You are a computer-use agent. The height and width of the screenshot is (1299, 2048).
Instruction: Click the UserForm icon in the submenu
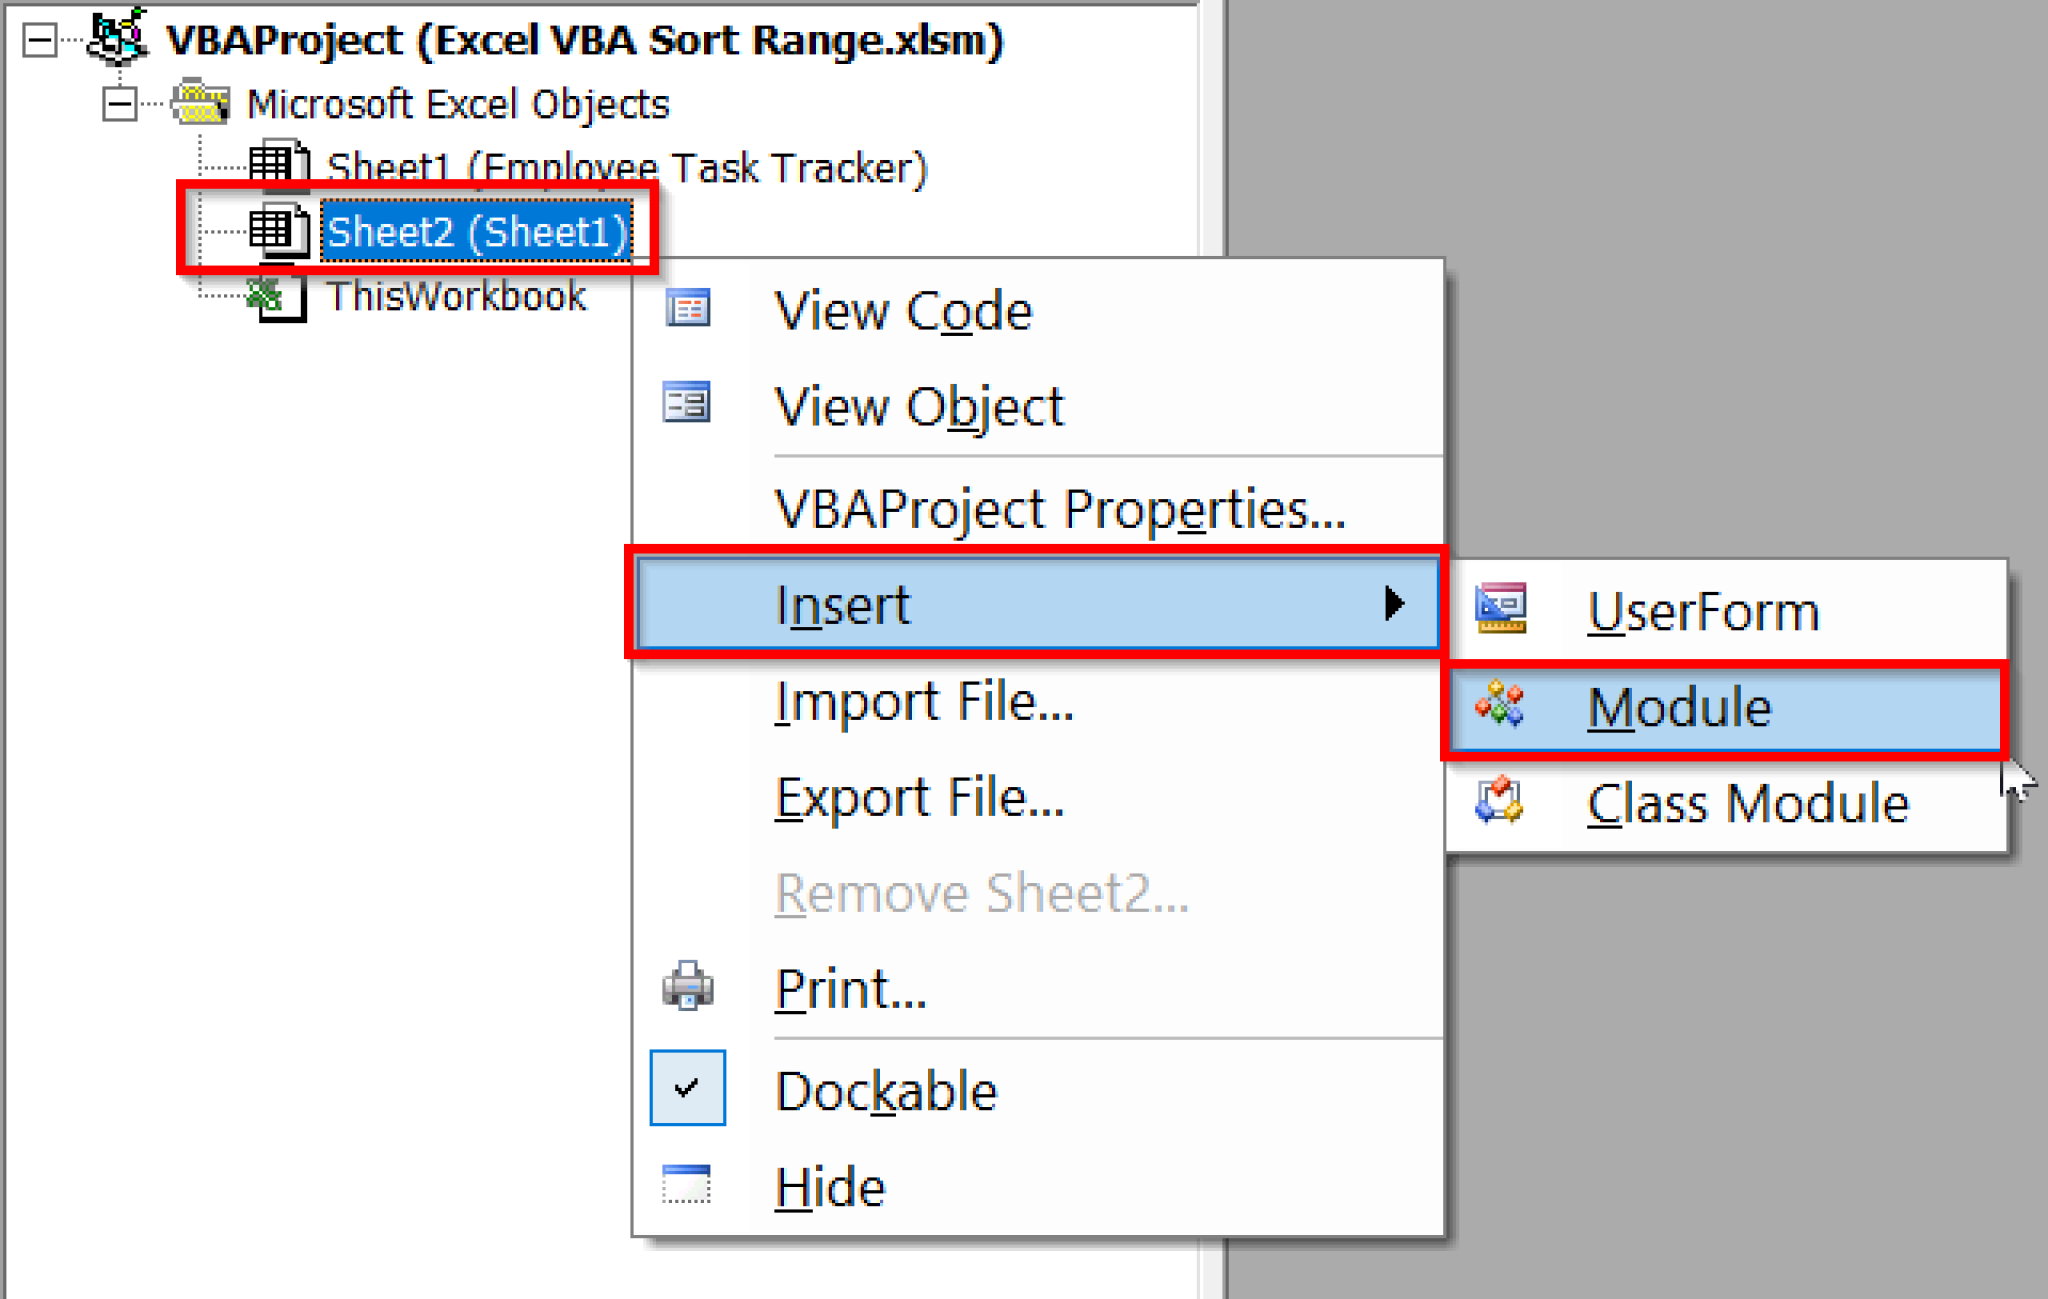click(1500, 608)
